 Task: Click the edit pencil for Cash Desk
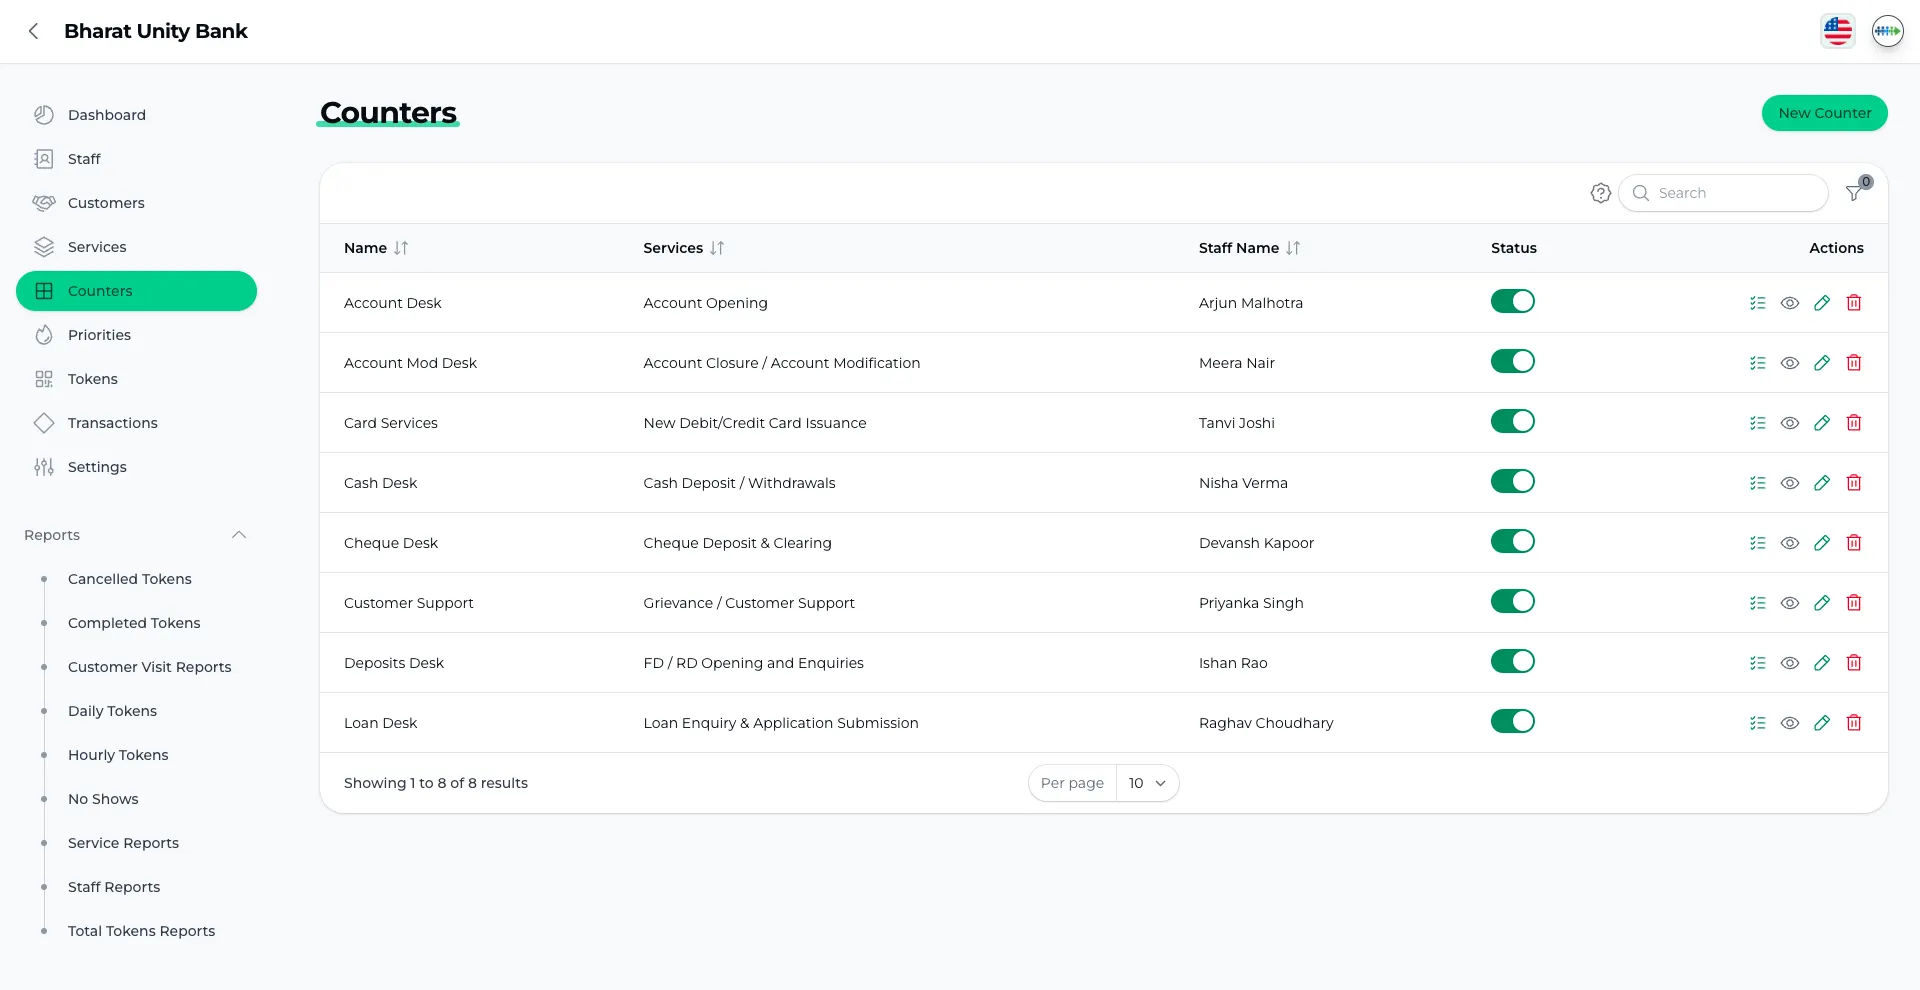point(1821,483)
